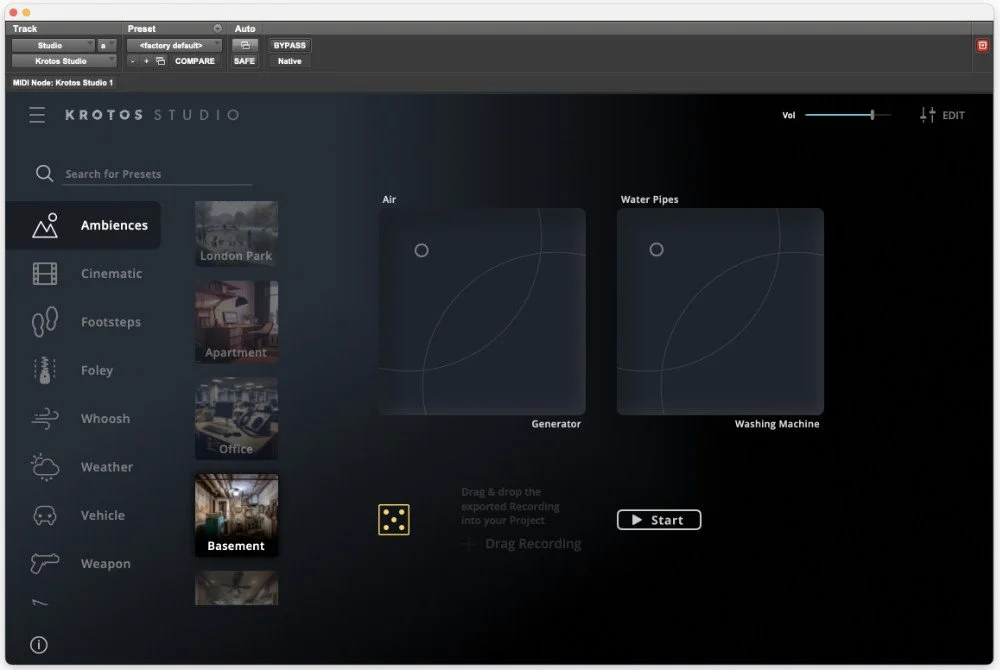Click the Air label above the pad

tap(389, 200)
